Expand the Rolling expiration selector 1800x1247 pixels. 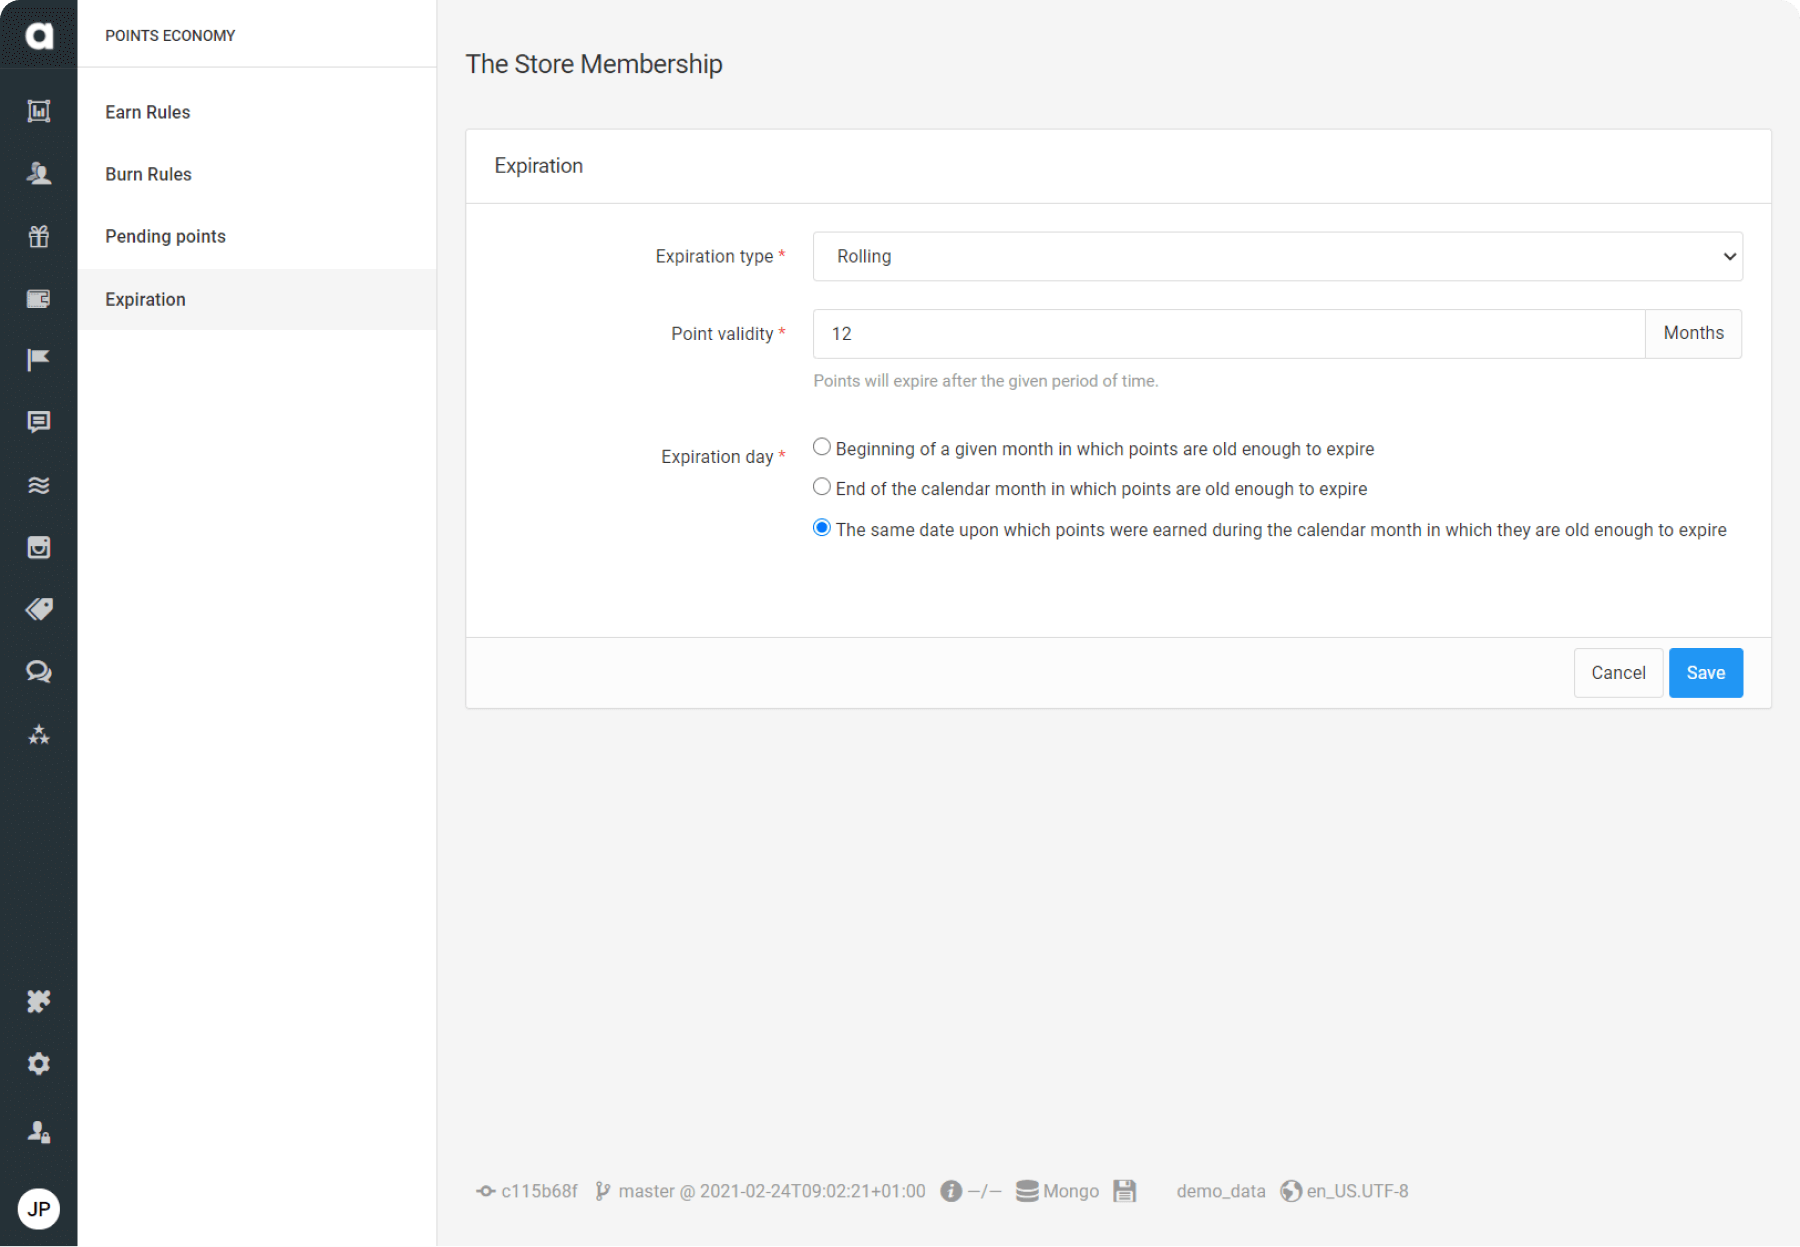[1275, 256]
